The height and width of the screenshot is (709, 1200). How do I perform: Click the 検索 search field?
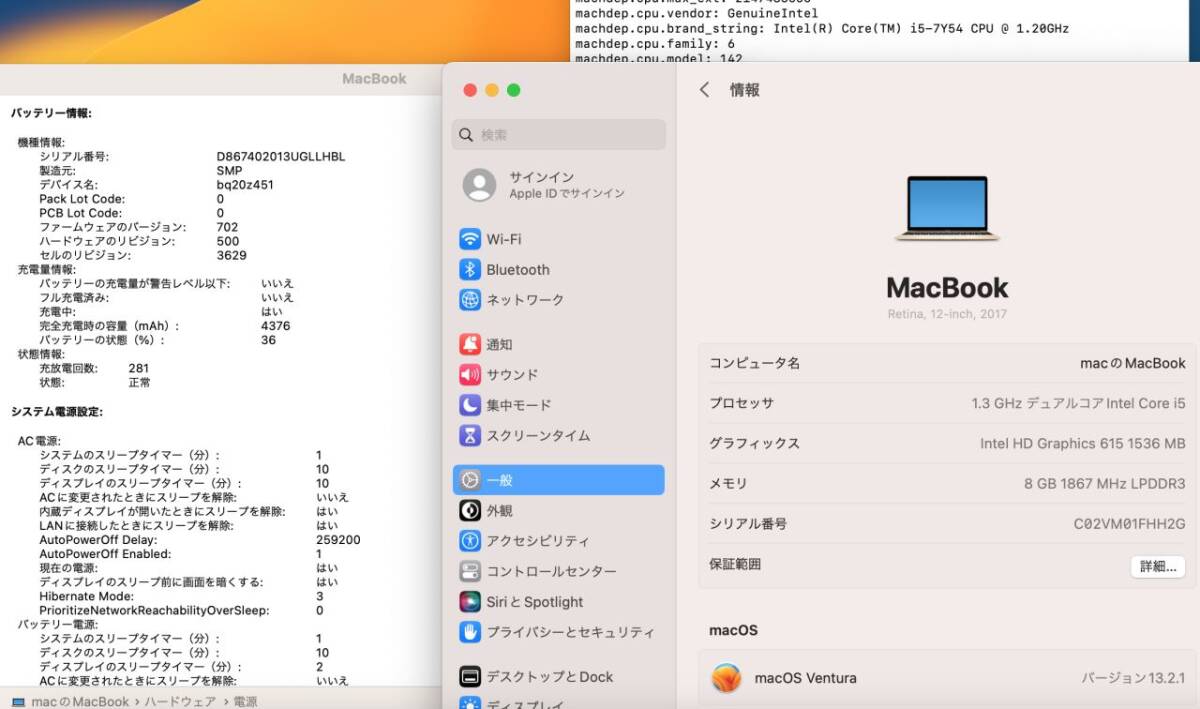tap(558, 134)
